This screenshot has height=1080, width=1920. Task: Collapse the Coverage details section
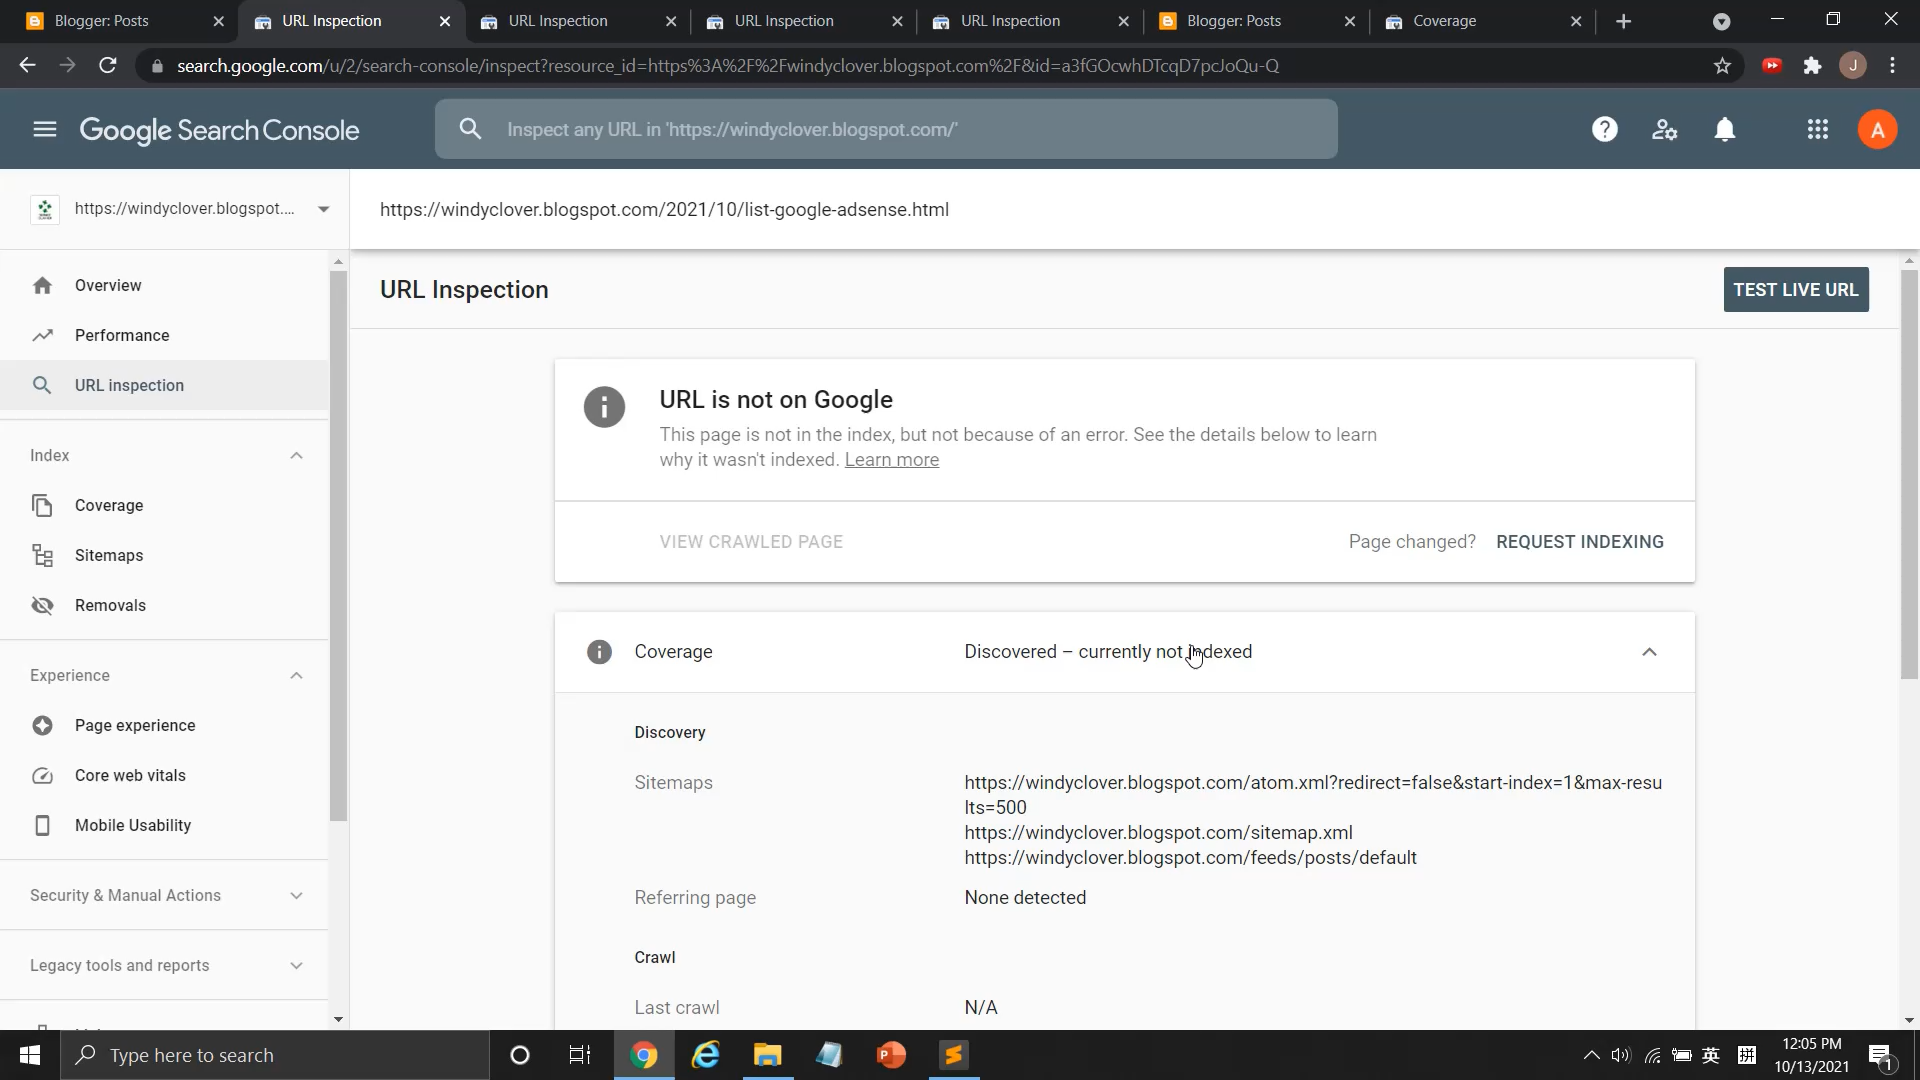point(1650,651)
